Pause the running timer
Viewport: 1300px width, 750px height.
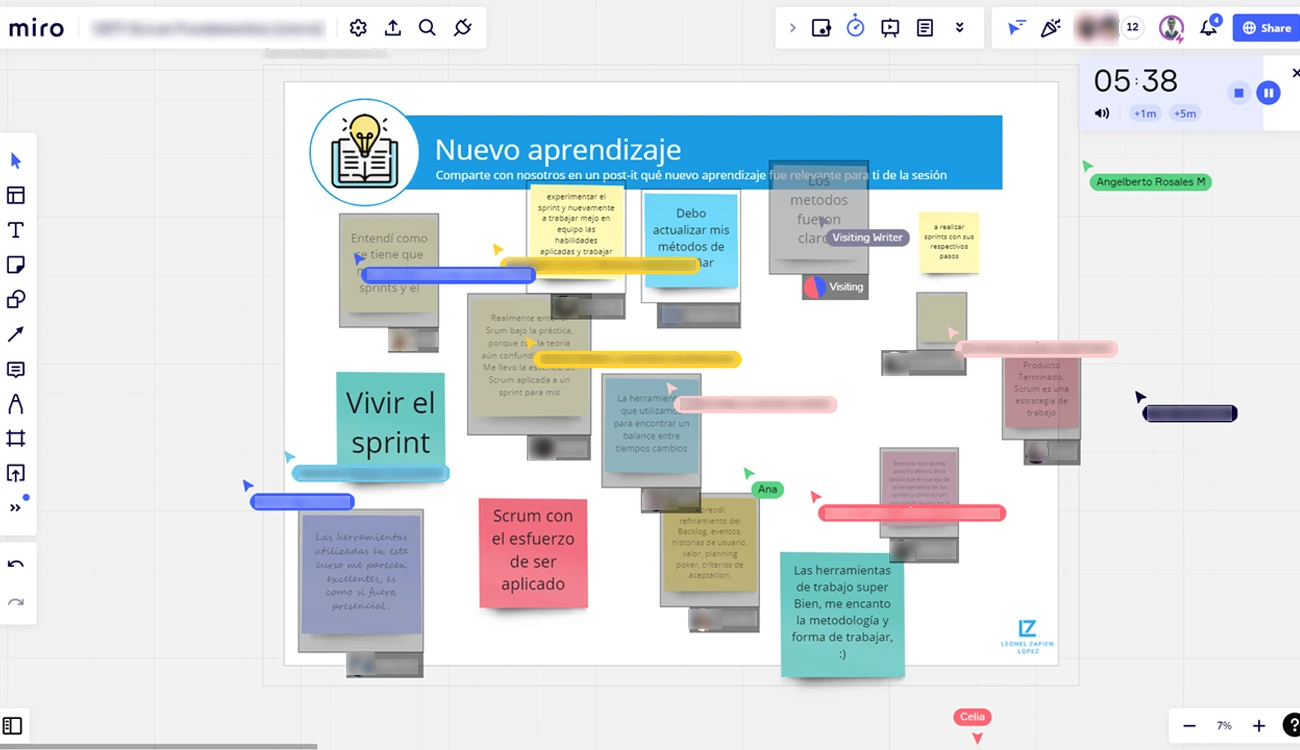click(x=1268, y=93)
